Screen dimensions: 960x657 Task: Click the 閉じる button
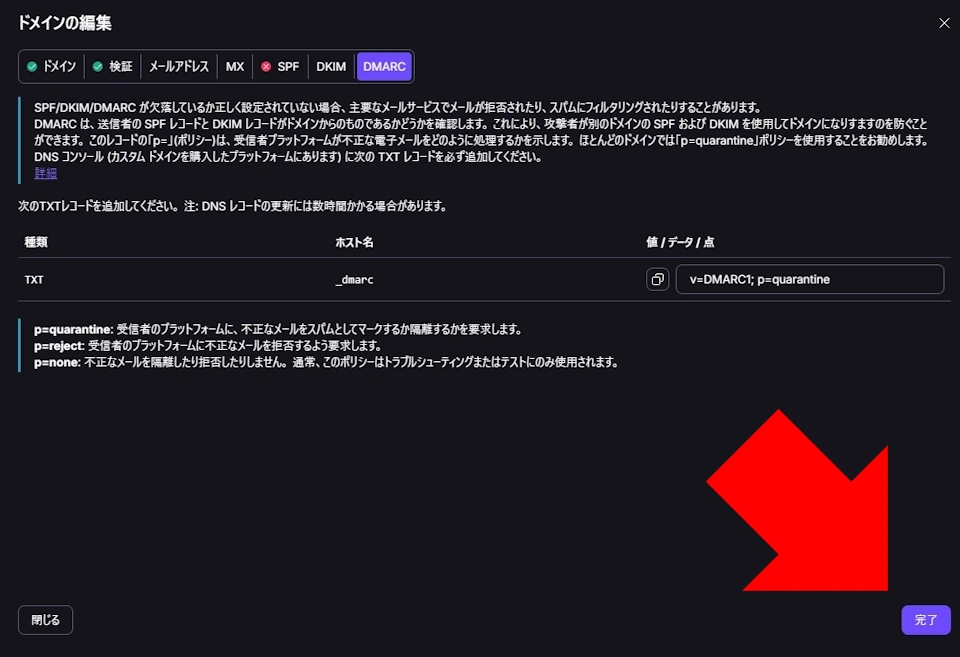pos(44,620)
